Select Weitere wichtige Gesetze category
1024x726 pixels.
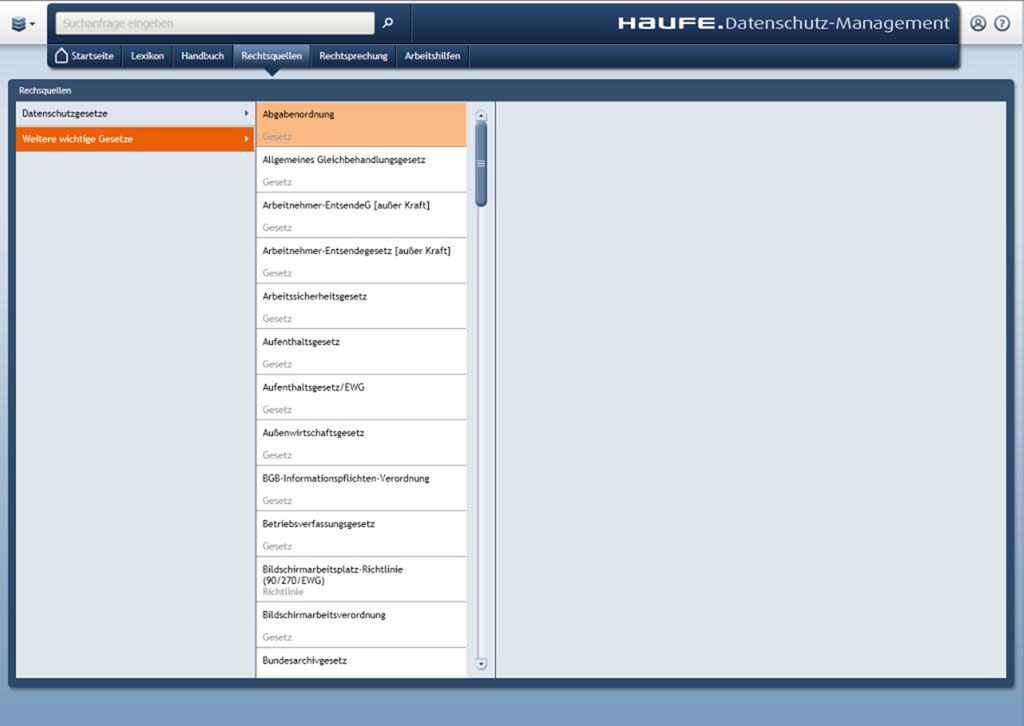135,139
